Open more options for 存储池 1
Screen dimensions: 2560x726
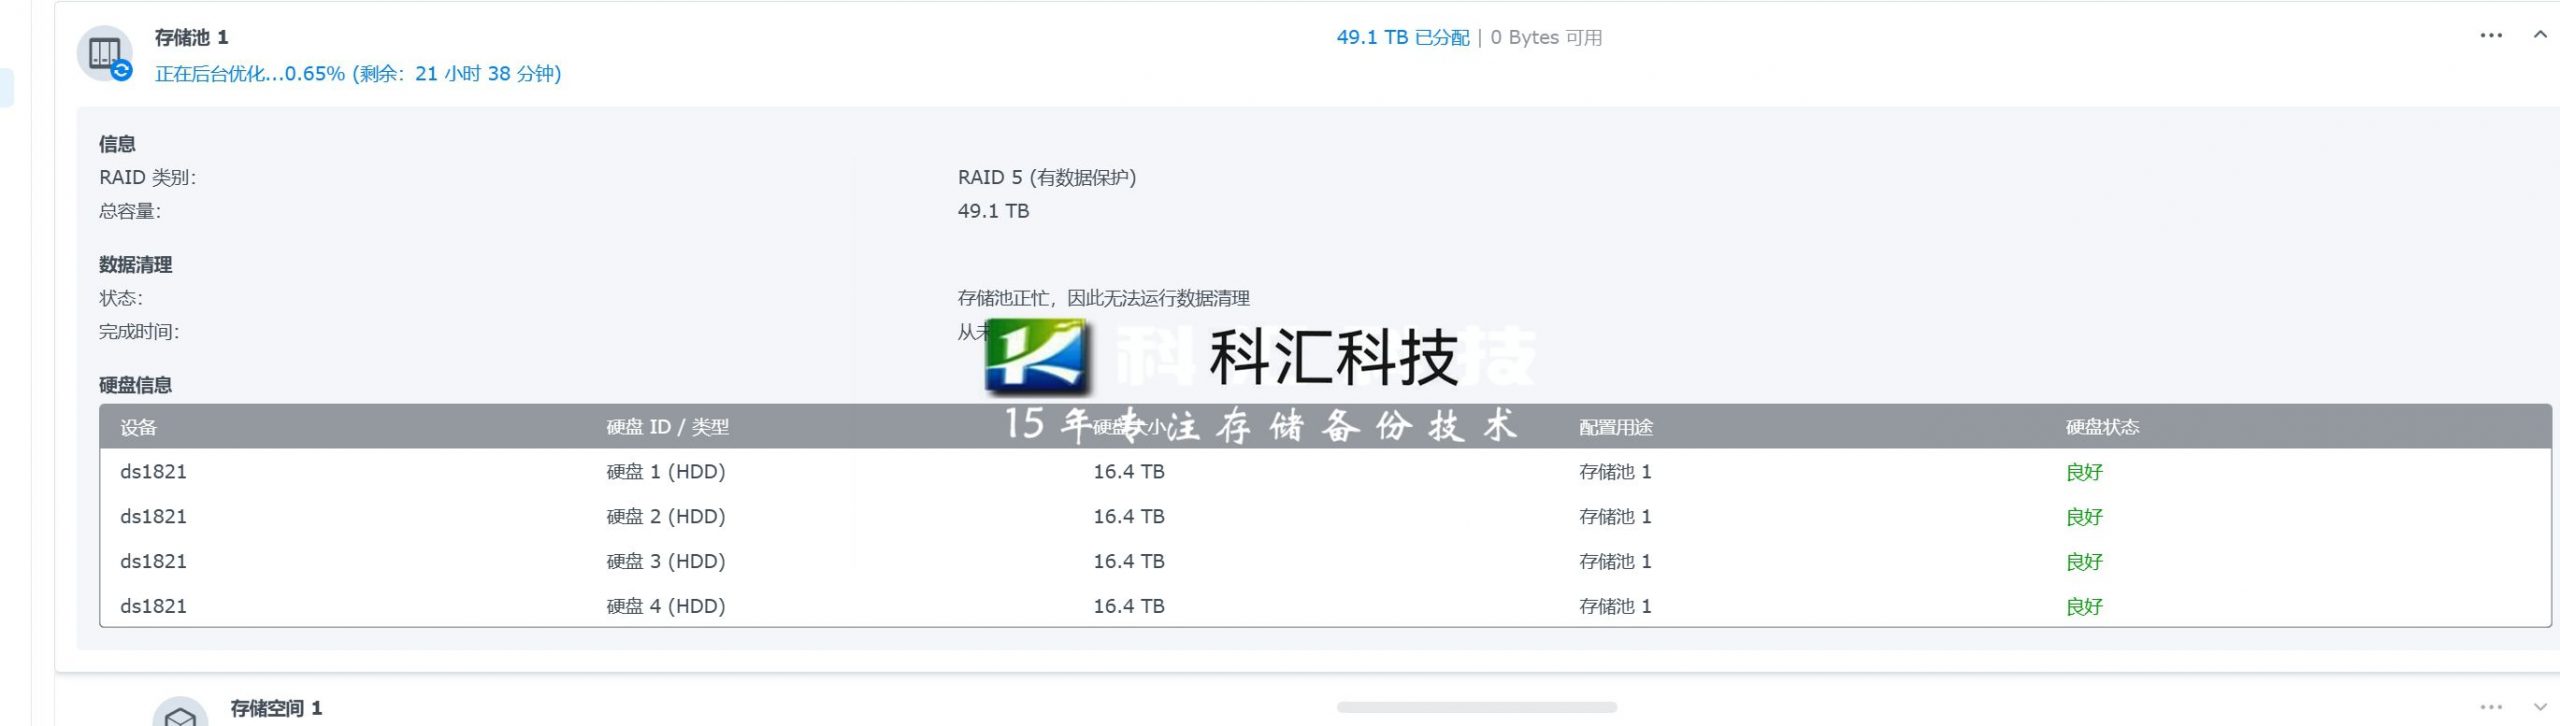[x=2490, y=36]
